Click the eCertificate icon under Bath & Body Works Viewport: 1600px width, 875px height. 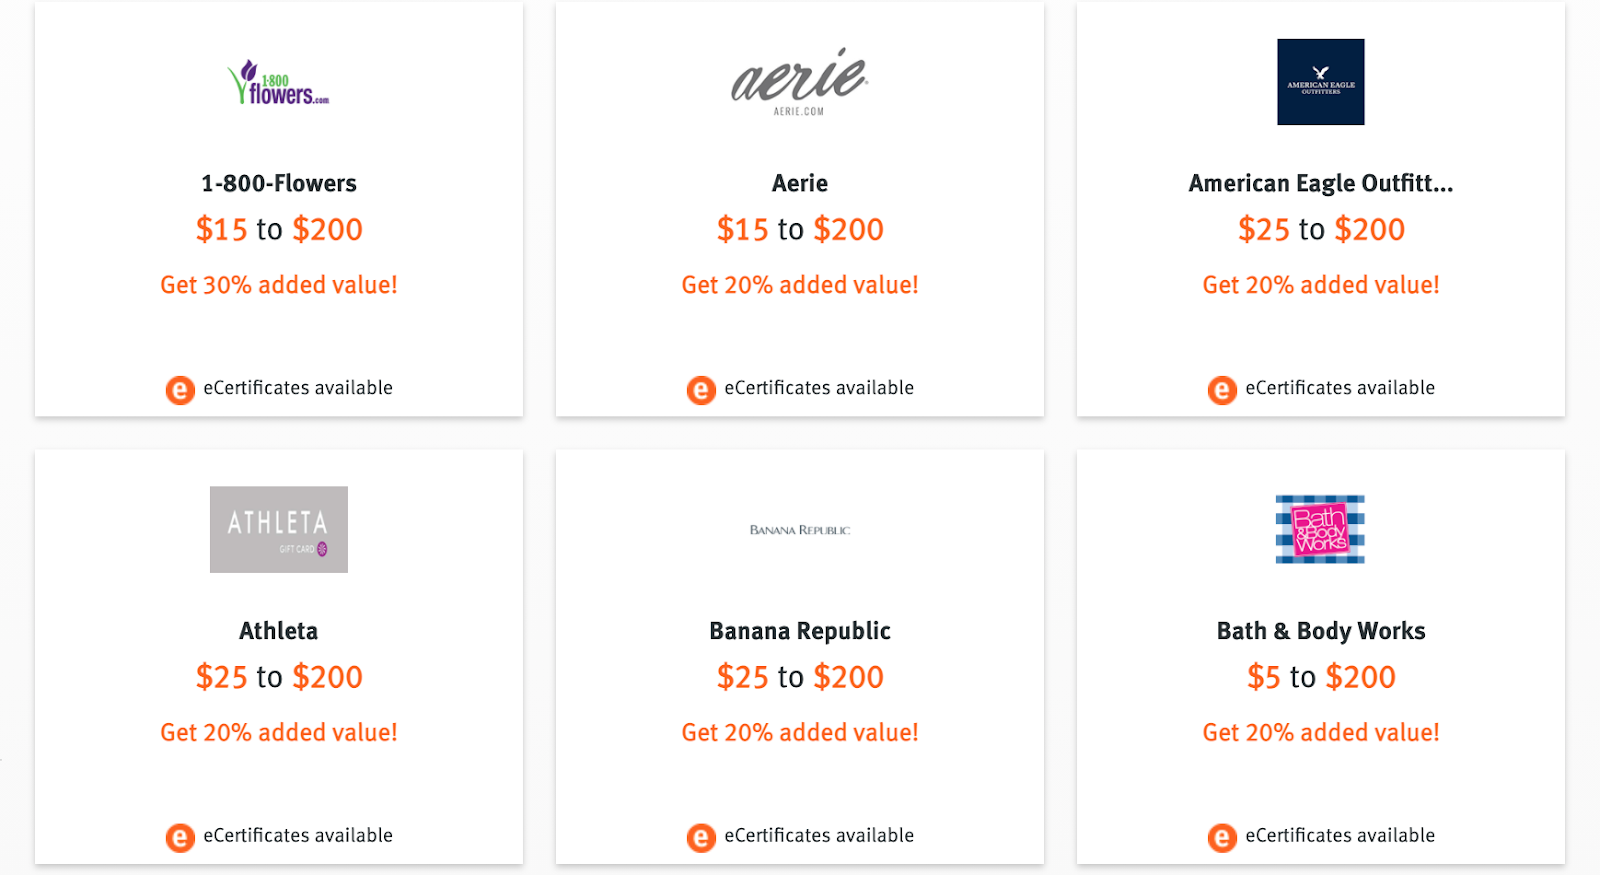tap(1222, 837)
